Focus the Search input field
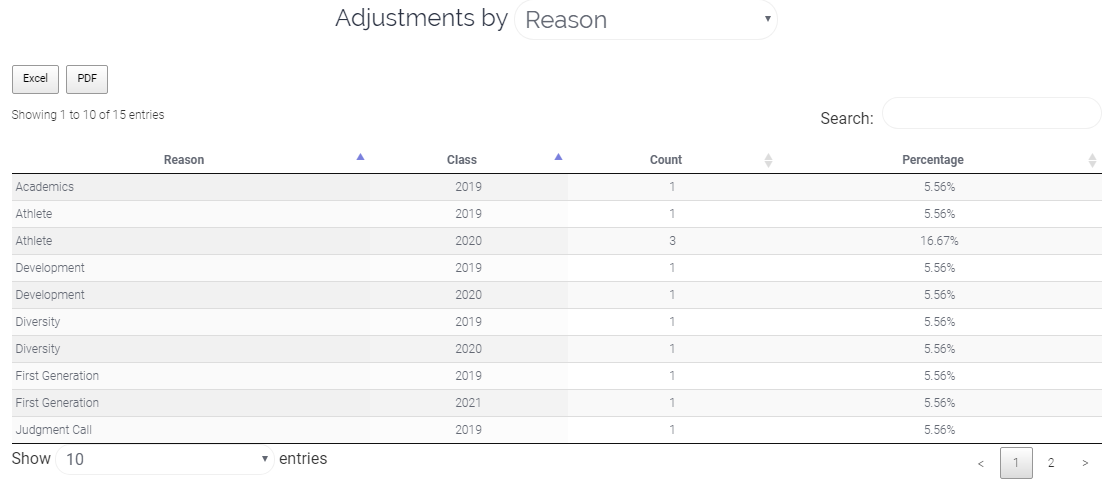Viewport: 1115px width, 491px height. pos(991,113)
